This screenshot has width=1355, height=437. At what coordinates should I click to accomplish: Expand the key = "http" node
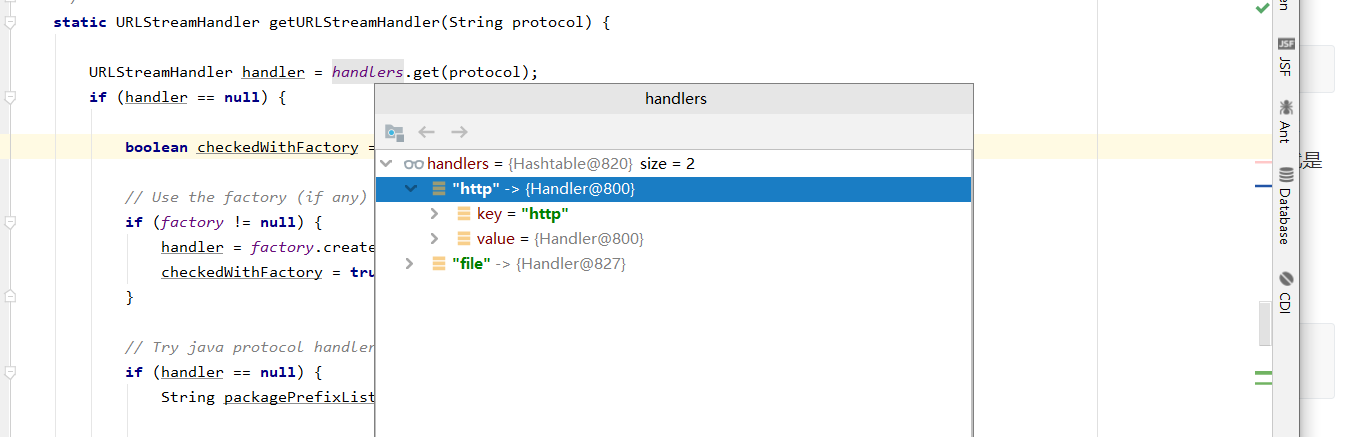tap(434, 214)
